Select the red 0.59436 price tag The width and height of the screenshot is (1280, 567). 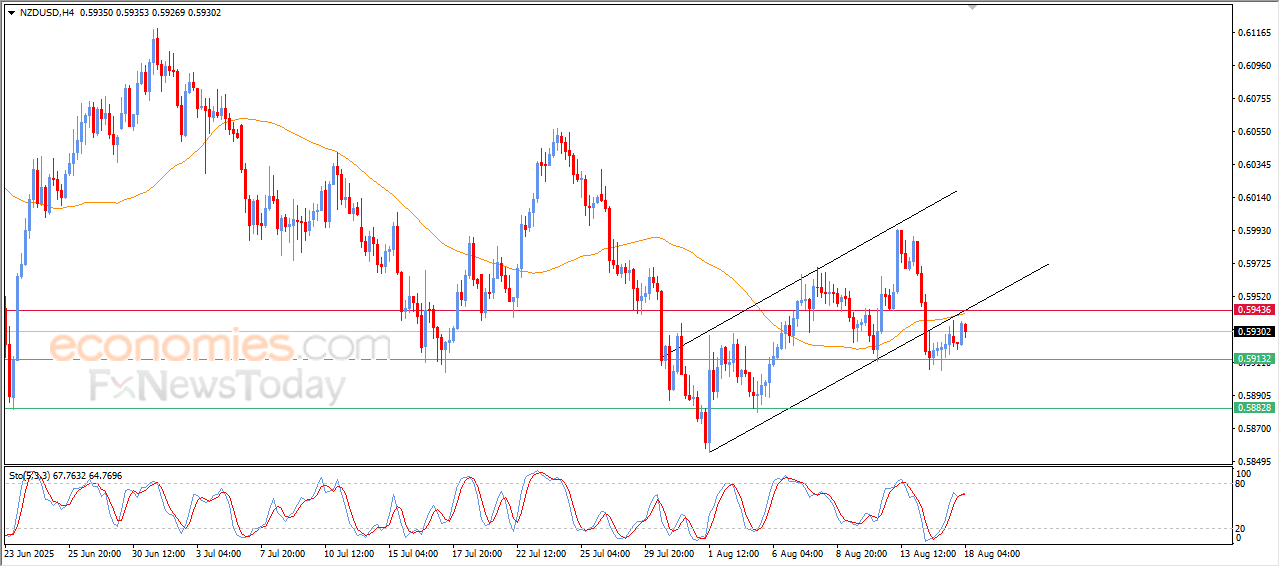[1253, 311]
